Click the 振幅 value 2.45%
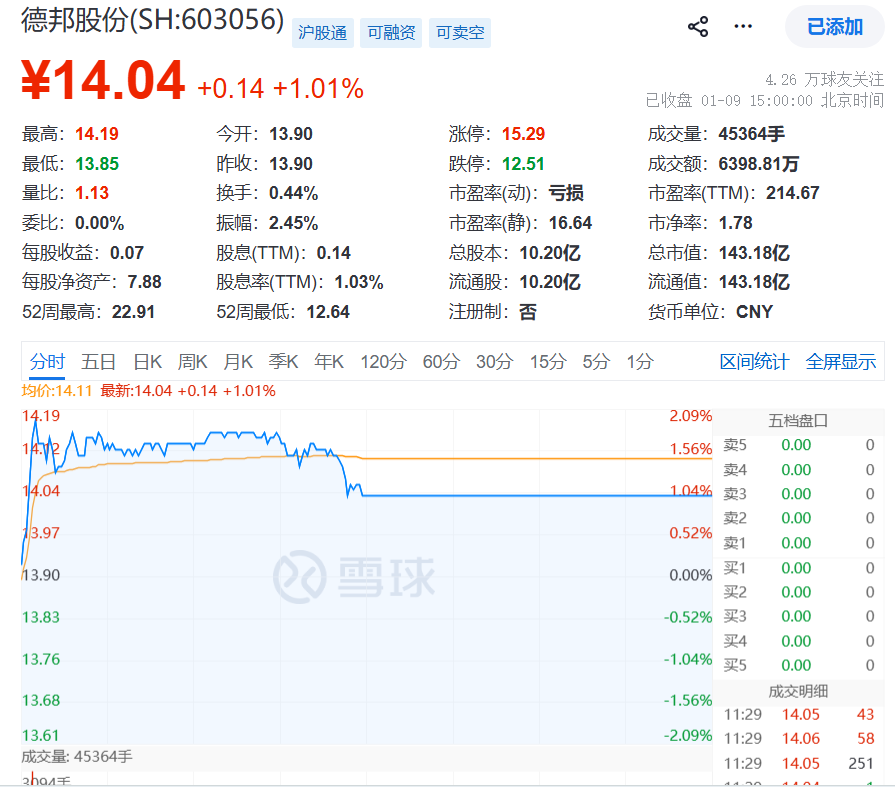 pos(293,223)
